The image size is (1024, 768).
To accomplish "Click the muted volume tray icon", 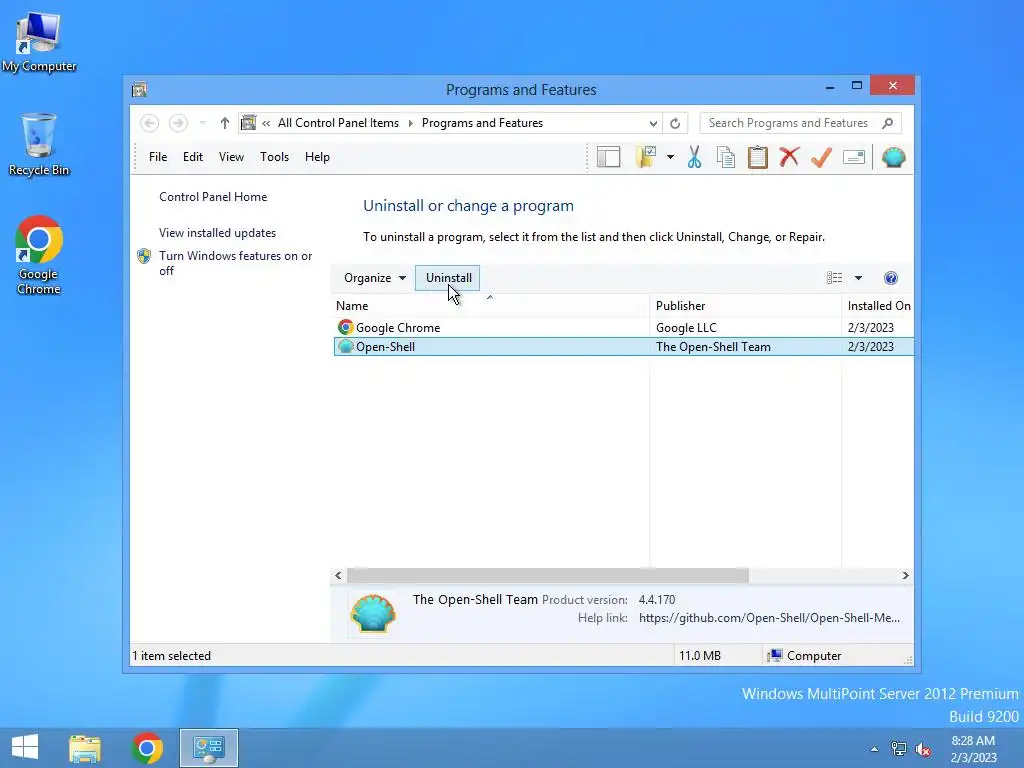I will point(923,749).
